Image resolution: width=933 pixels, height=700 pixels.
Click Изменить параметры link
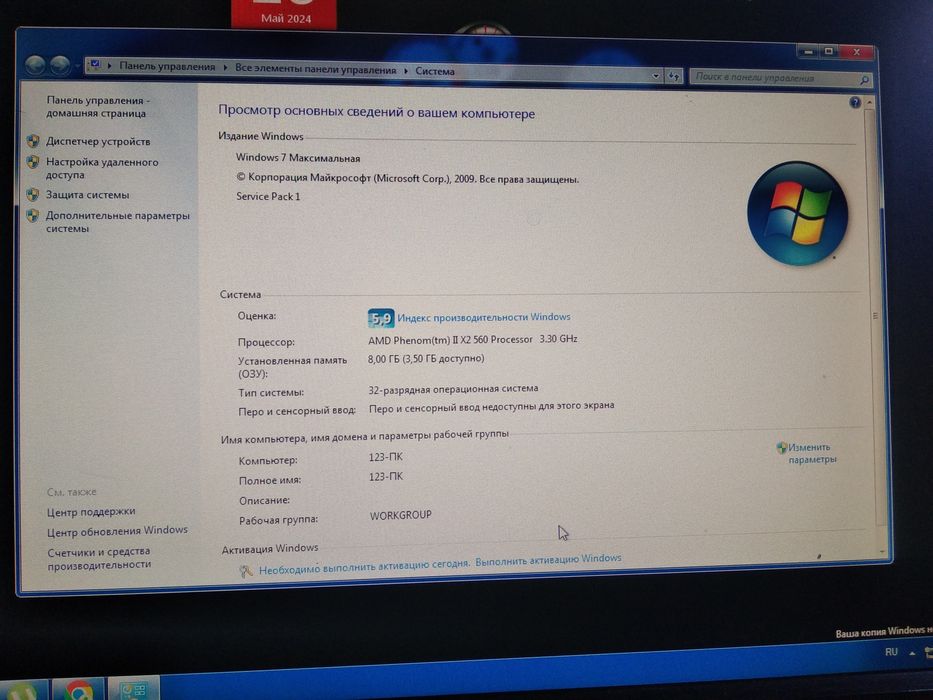812,453
